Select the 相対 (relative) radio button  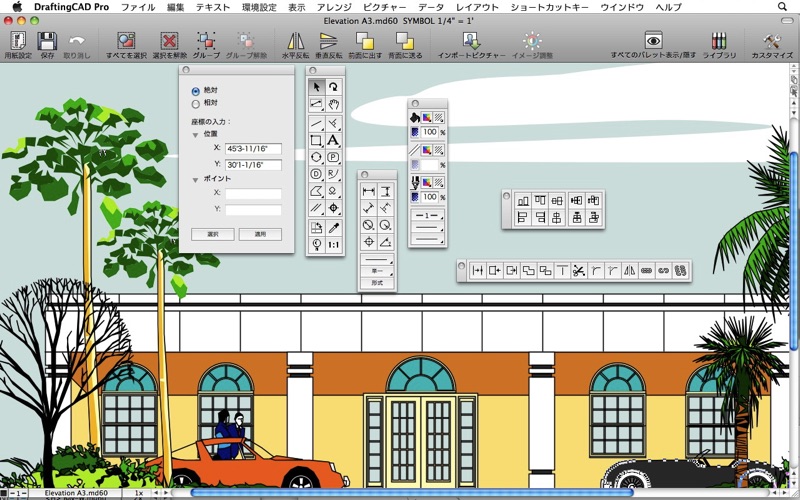[x=195, y=103]
